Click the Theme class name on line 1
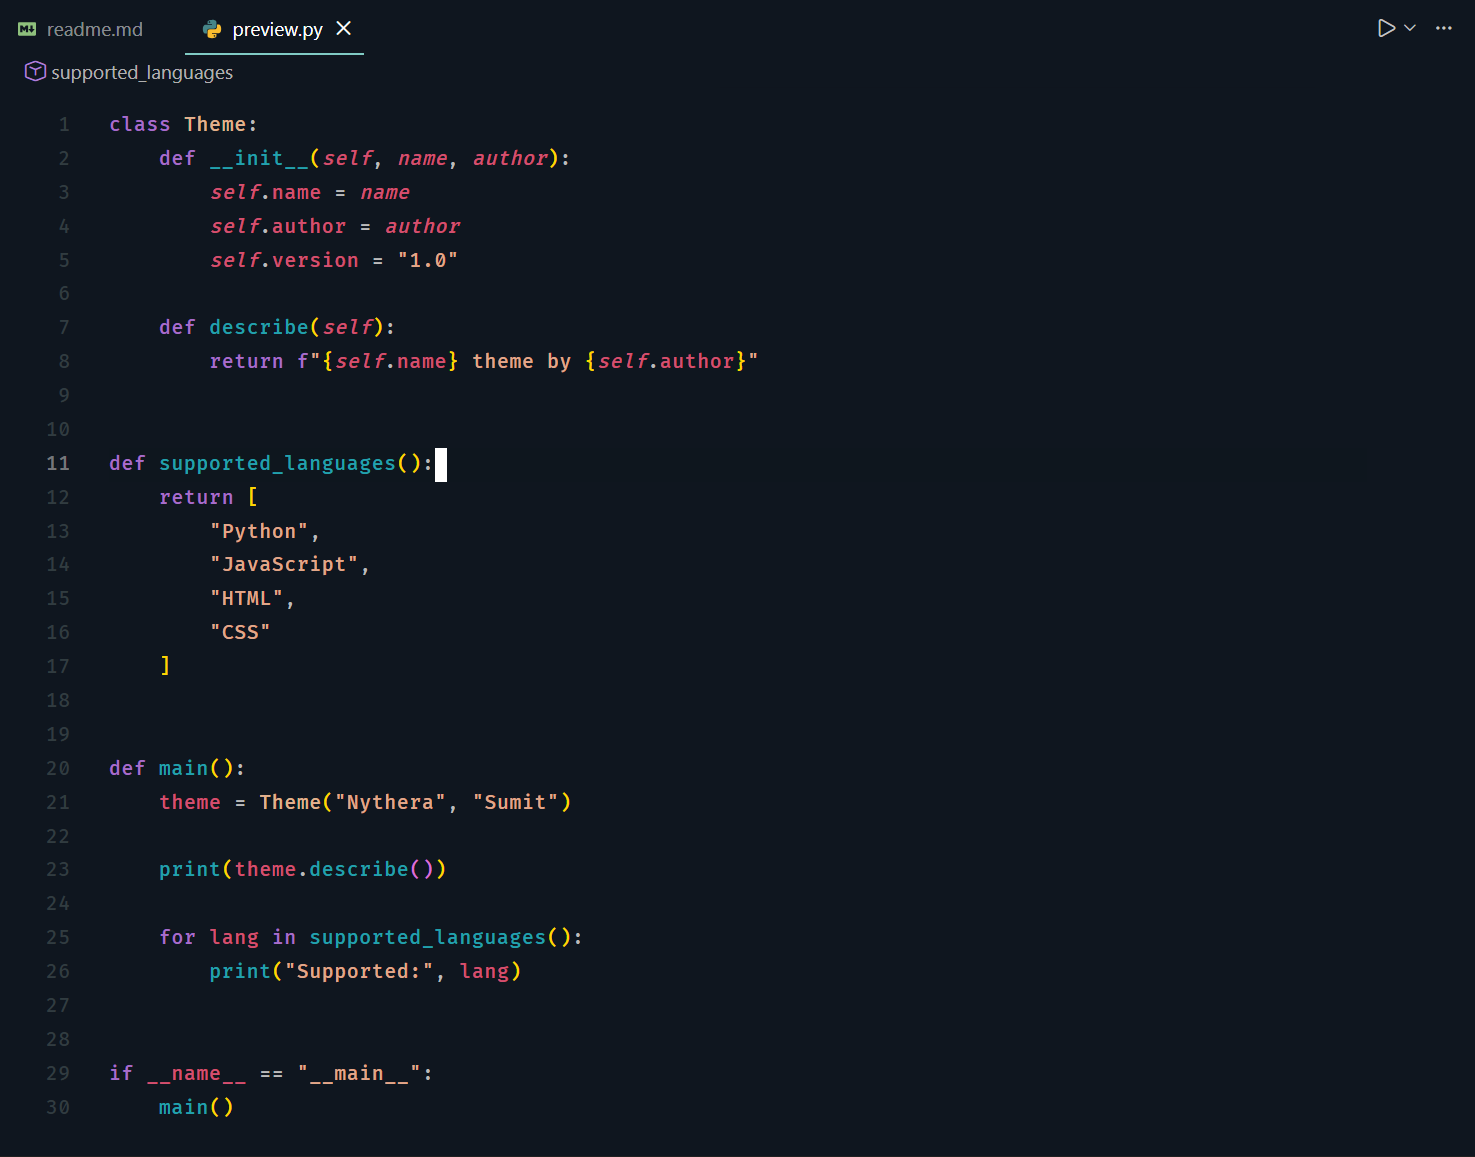Viewport: 1475px width, 1157px height. pyautogui.click(x=218, y=123)
